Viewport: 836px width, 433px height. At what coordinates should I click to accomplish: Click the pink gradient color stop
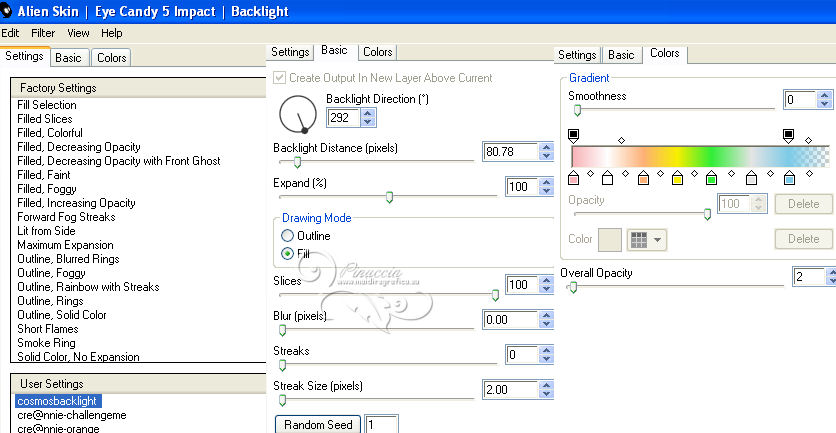tap(574, 178)
